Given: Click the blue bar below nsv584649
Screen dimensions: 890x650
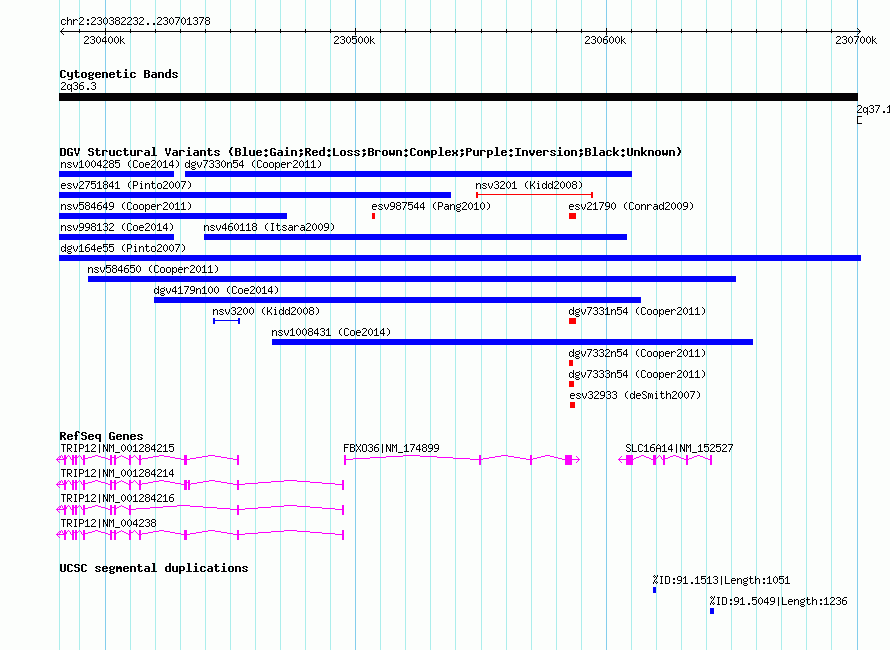Looking at the screenshot, I should pyautogui.click(x=173, y=216).
